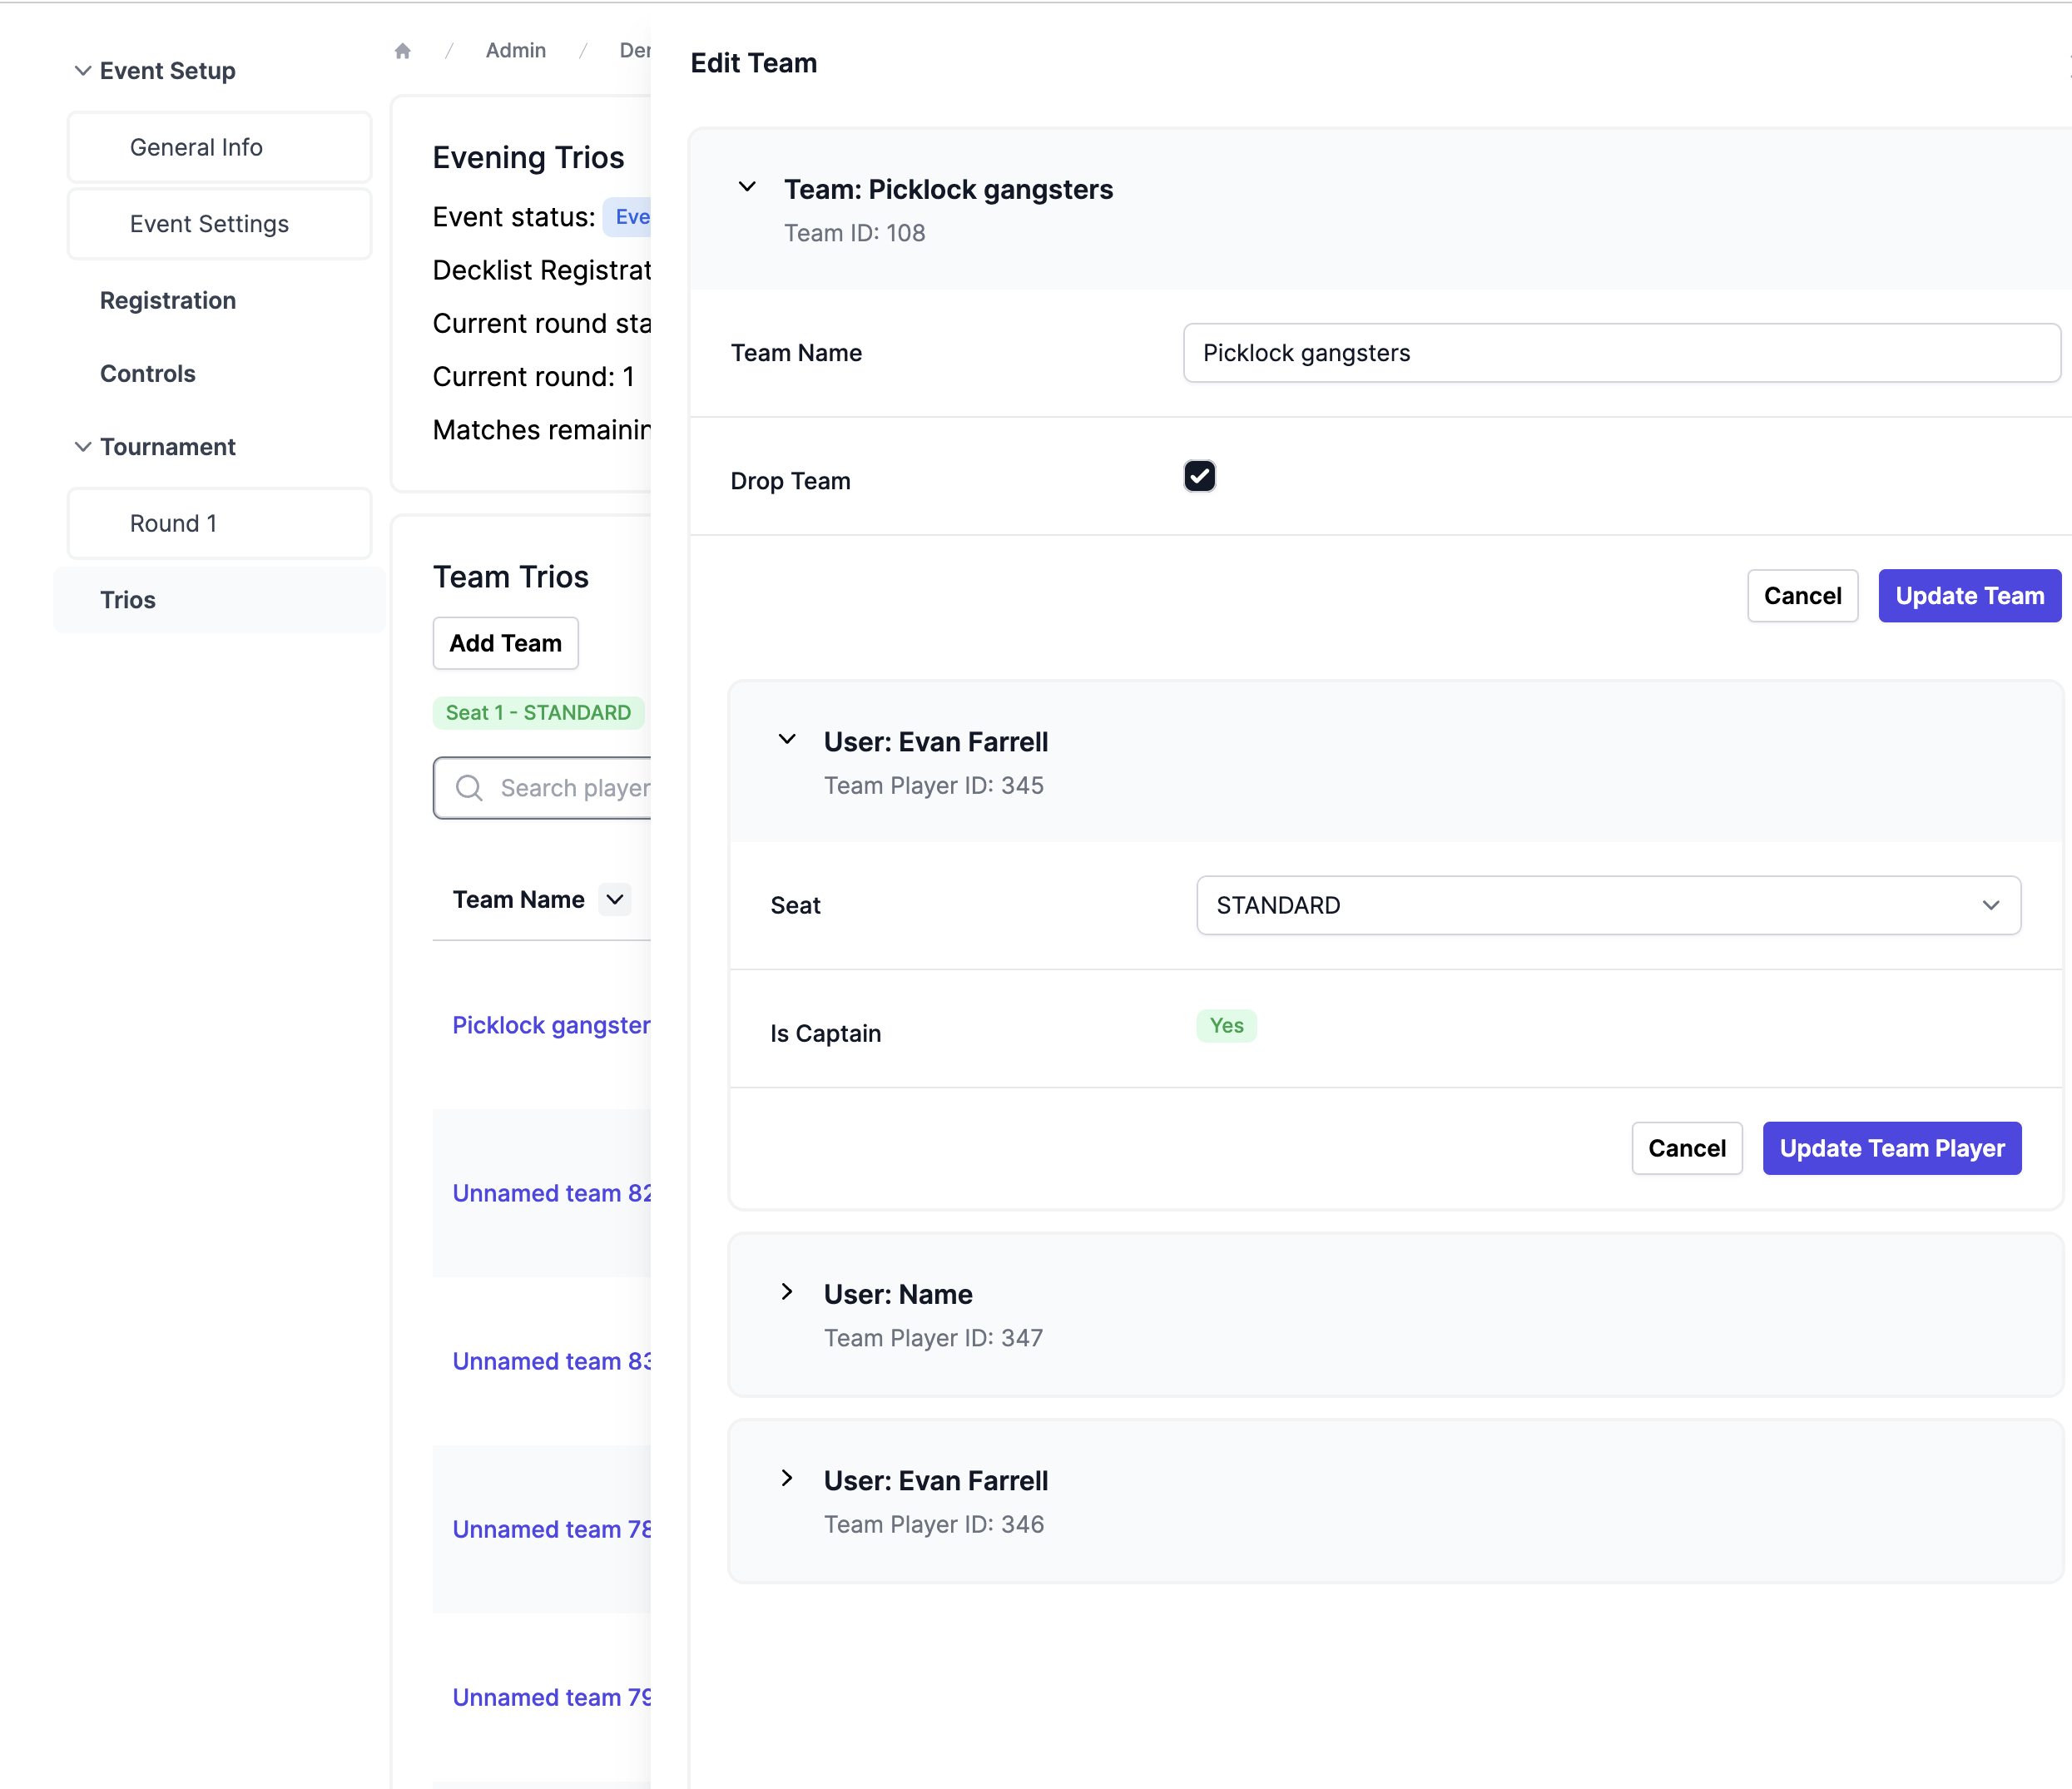2072x1789 pixels.
Task: Click into the Team Name text field
Action: (1620, 353)
